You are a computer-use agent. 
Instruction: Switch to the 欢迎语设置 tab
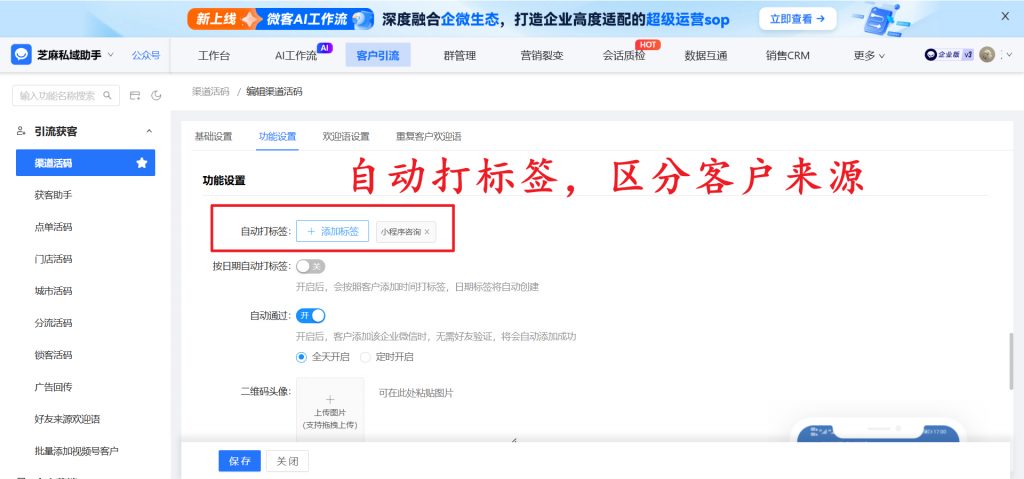click(345, 137)
